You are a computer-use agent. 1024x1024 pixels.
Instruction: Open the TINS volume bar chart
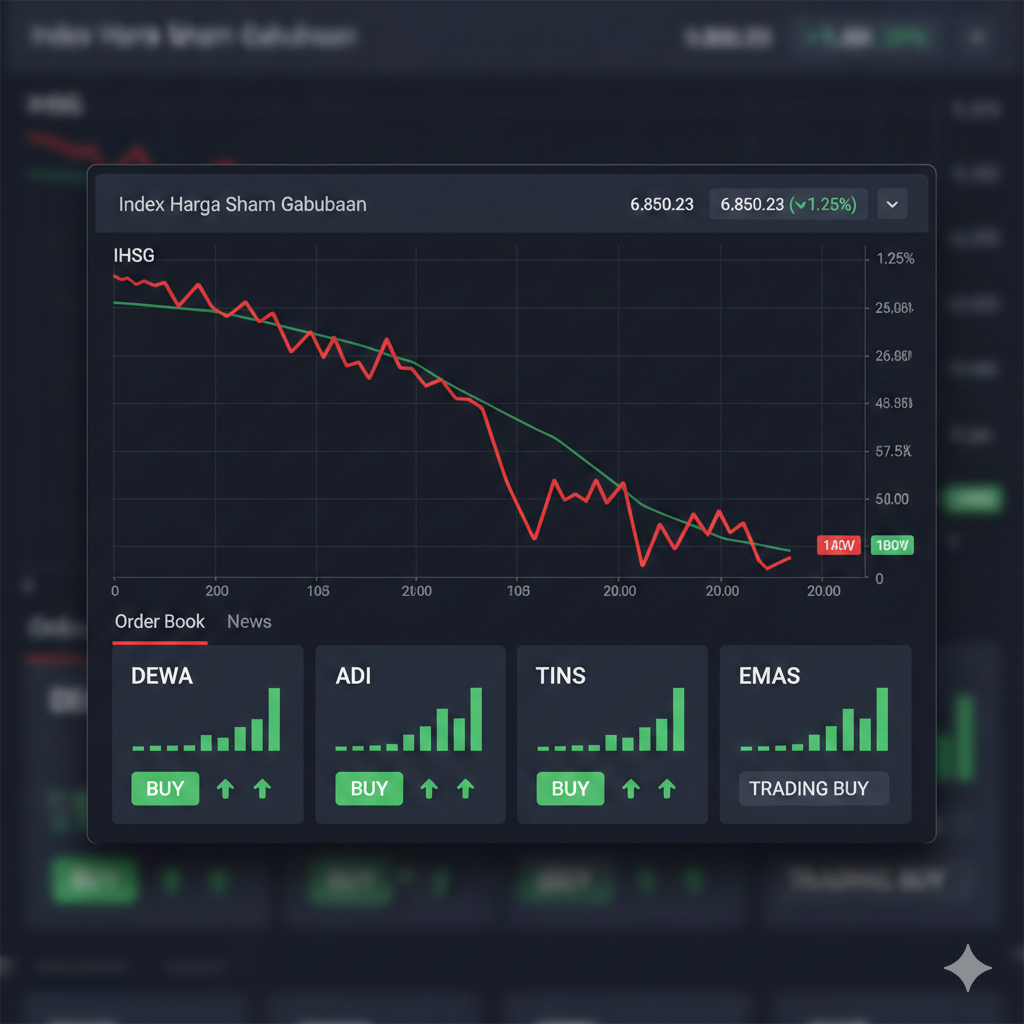coord(611,719)
